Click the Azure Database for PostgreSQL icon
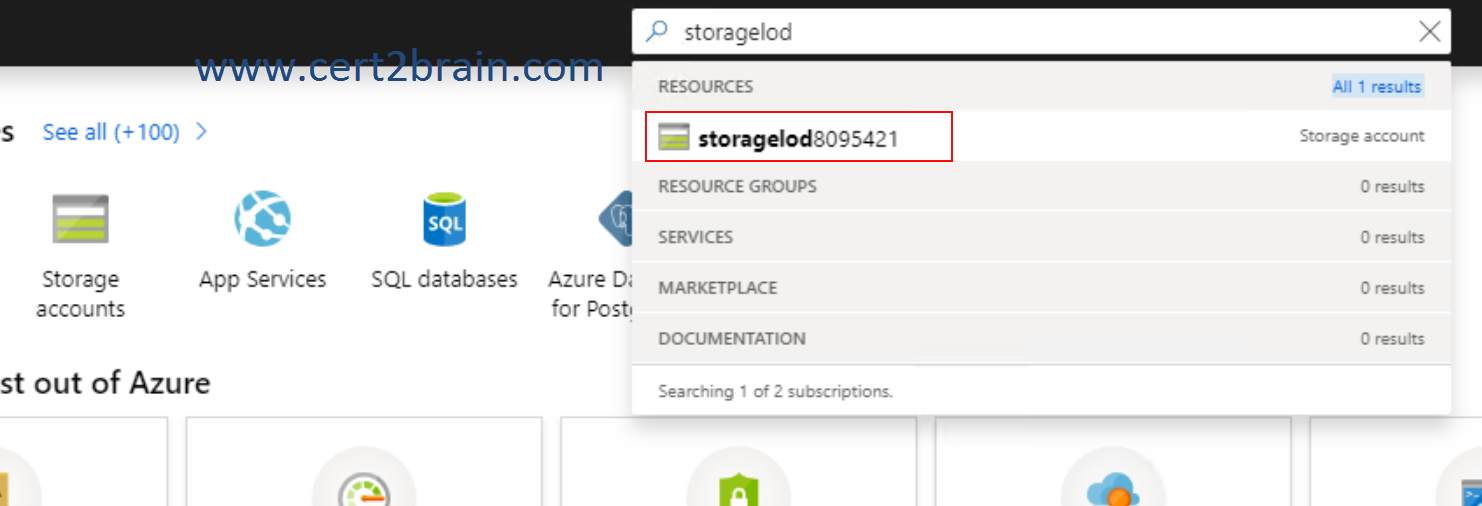The image size is (1482, 506). [615, 219]
